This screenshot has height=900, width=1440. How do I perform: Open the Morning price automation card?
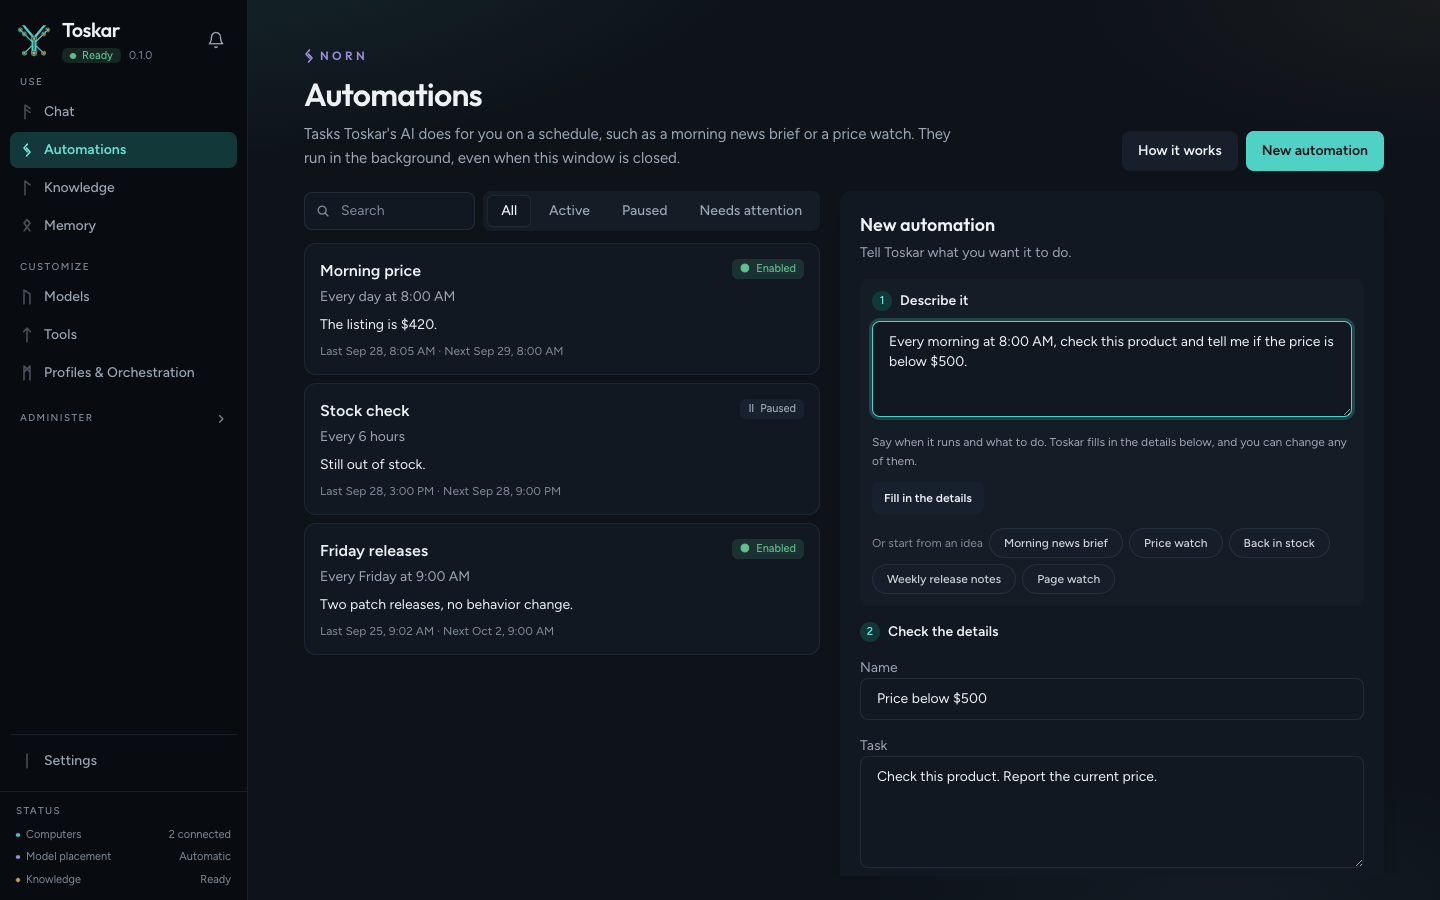pyautogui.click(x=562, y=309)
